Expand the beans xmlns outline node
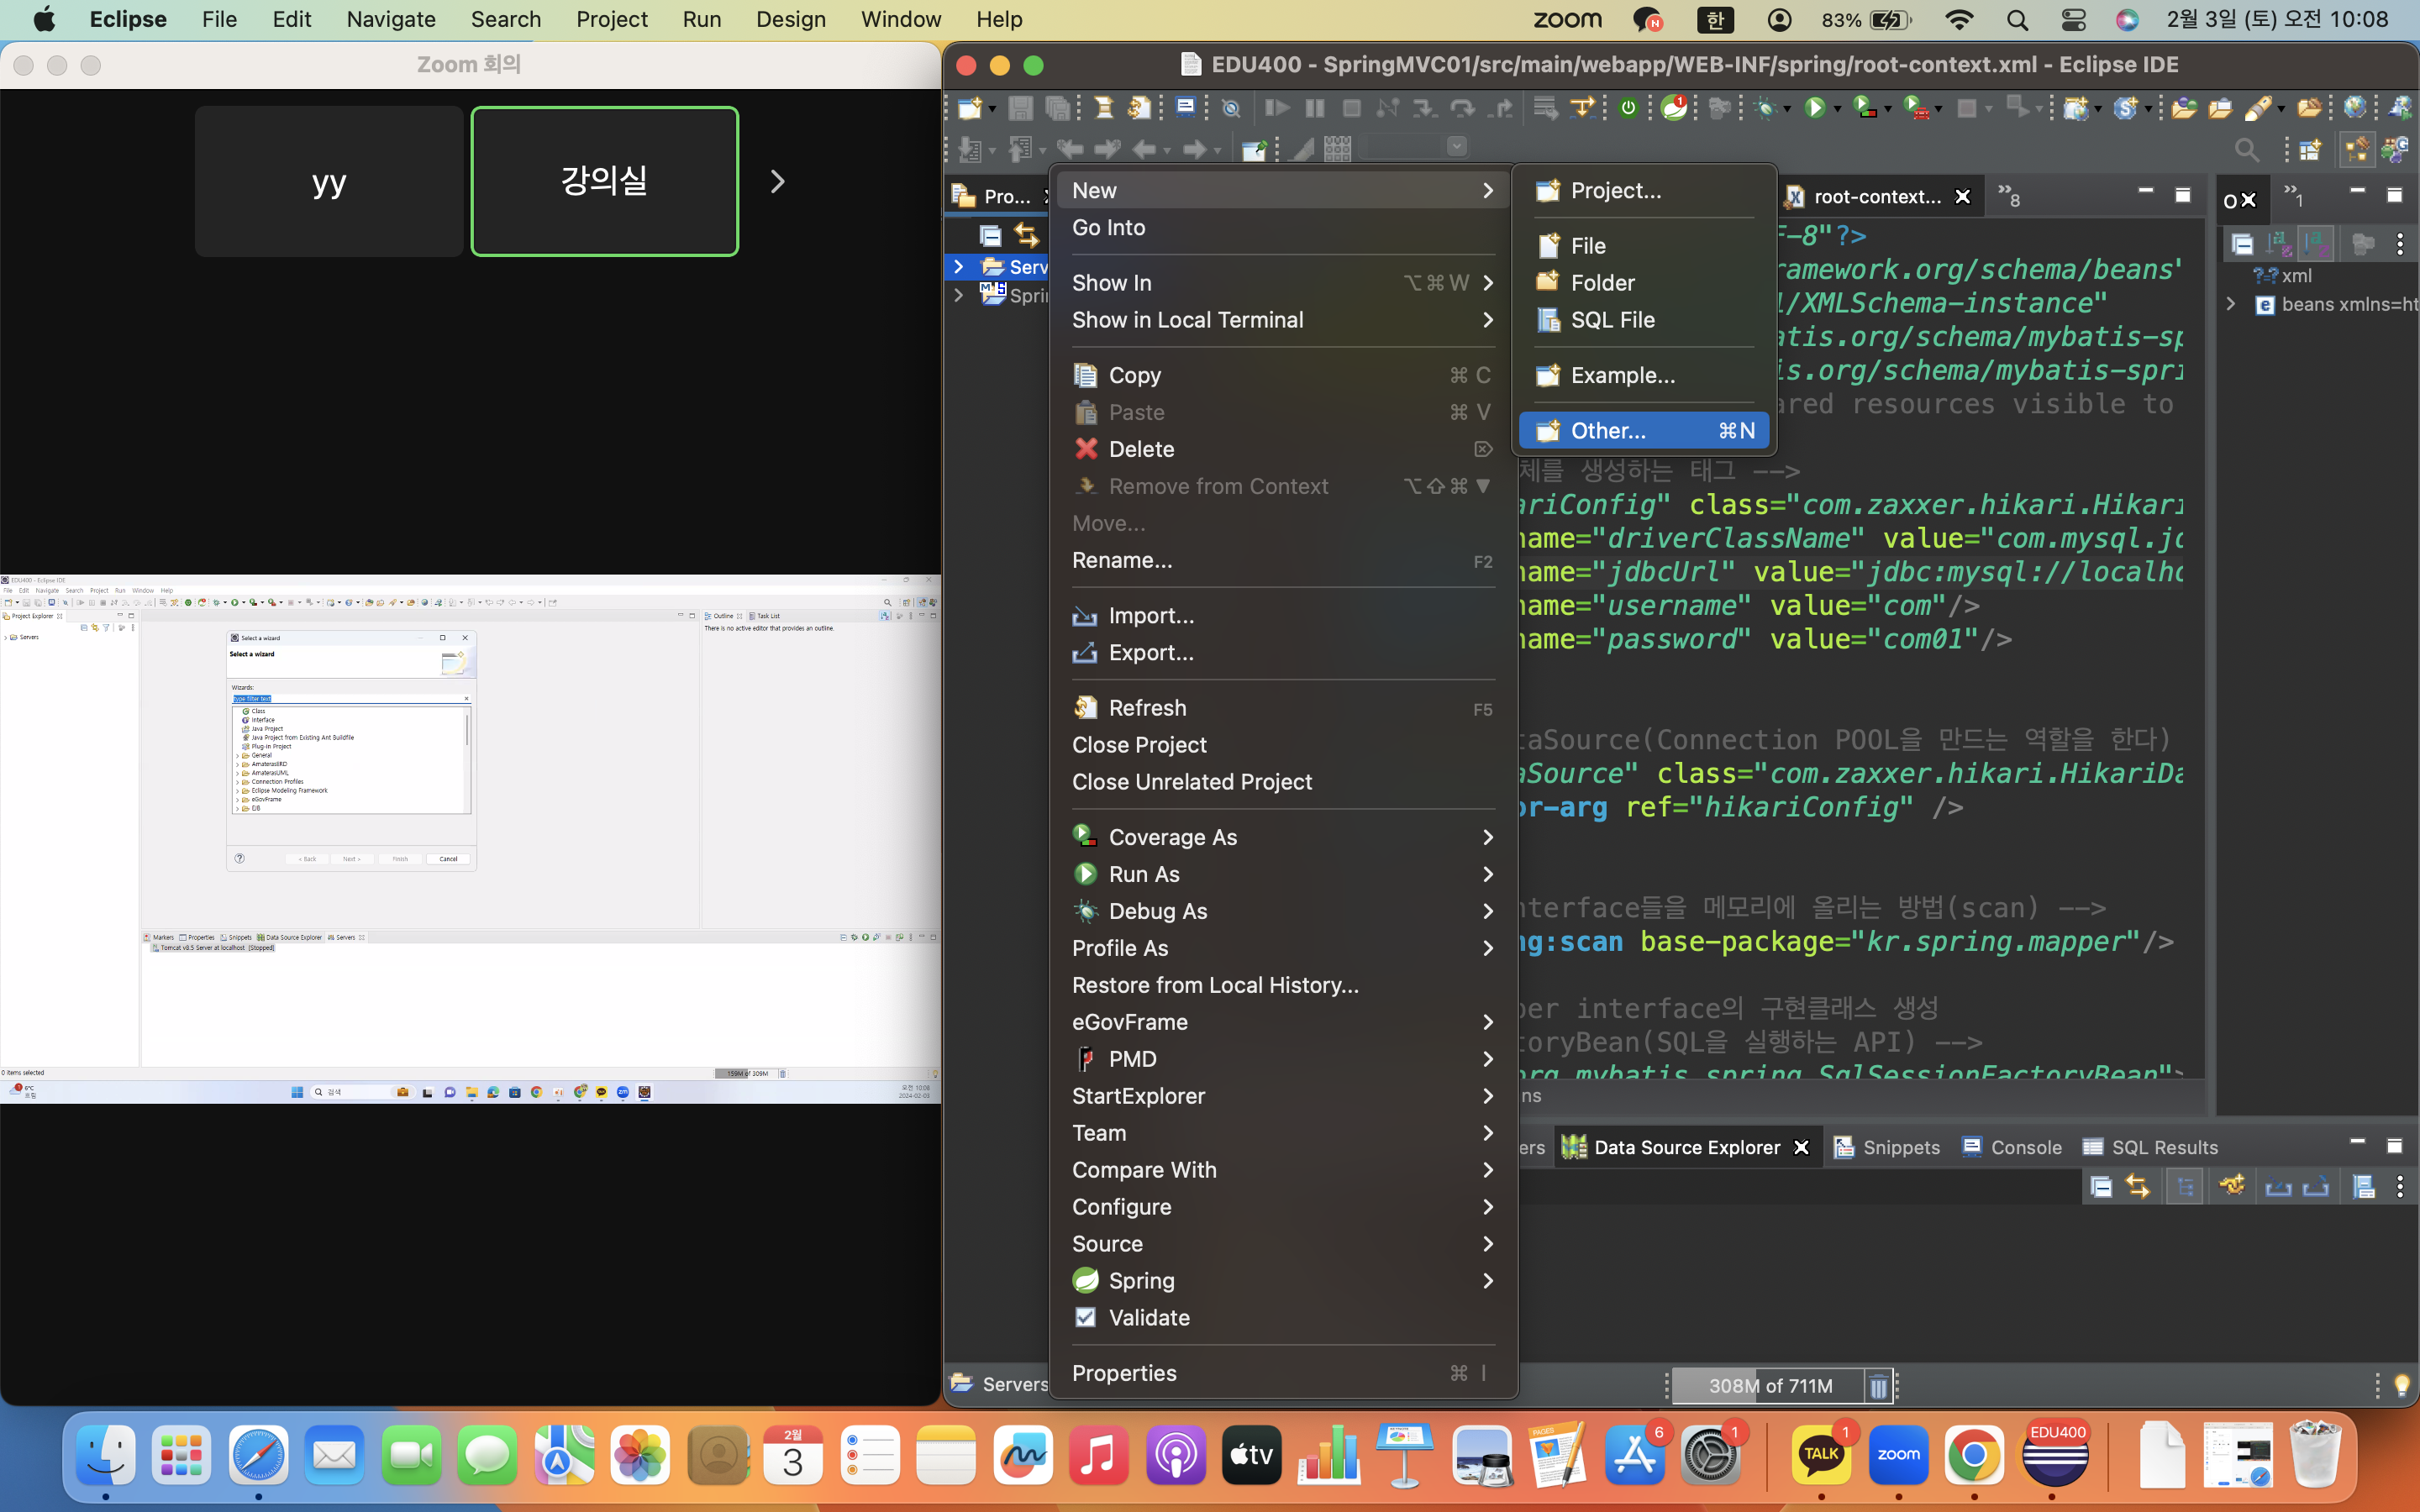2420x1512 pixels. (x=2231, y=304)
